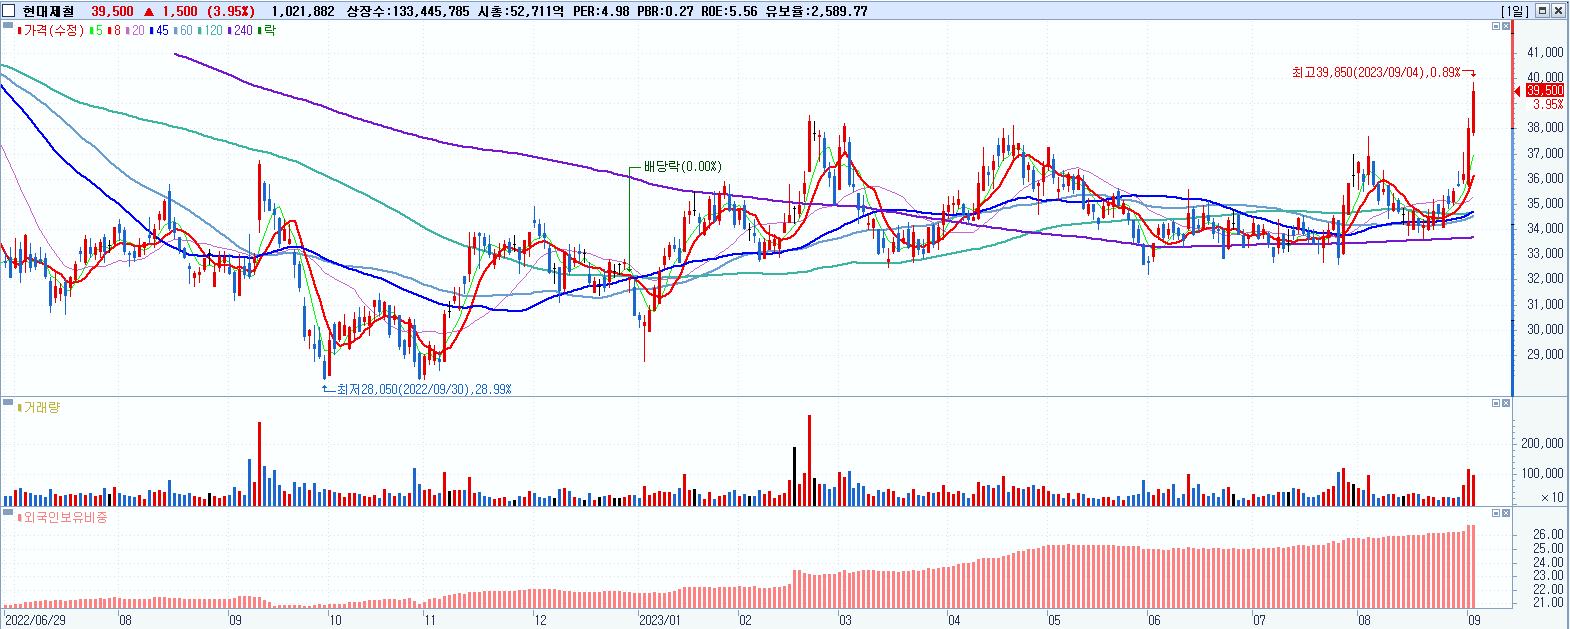Select the 120-day moving average legend

tap(211, 31)
